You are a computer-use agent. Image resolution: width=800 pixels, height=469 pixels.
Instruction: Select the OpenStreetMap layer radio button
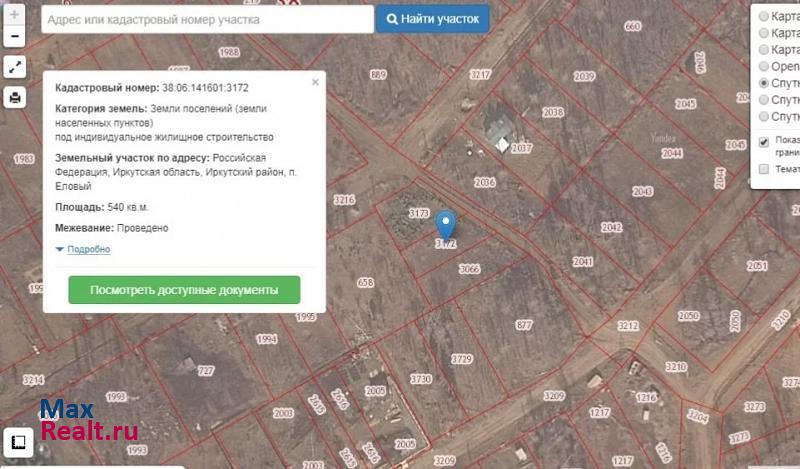(x=765, y=66)
